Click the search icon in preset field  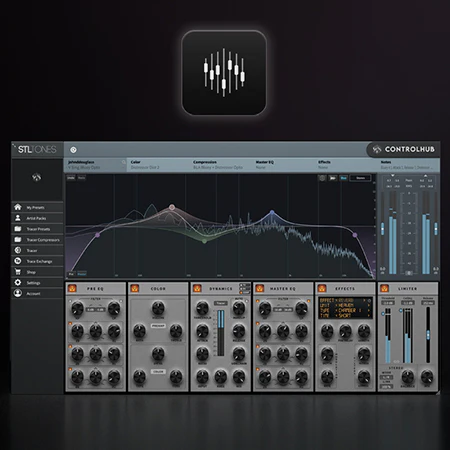(x=123, y=162)
